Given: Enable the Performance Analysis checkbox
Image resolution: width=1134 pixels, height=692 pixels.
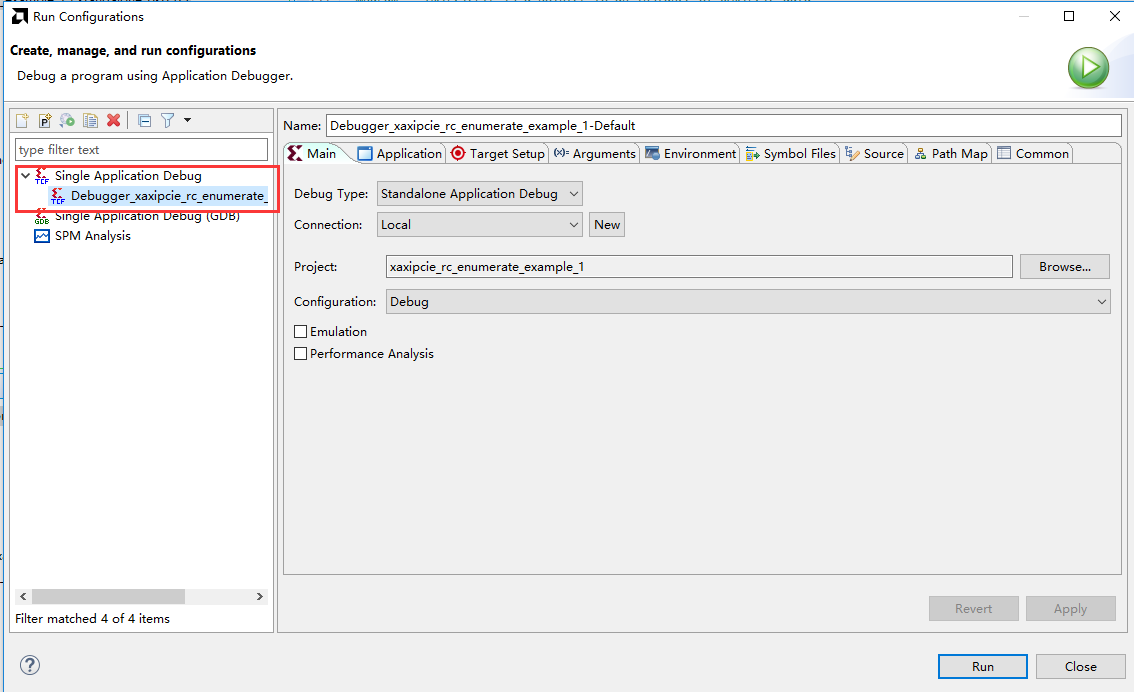Looking at the screenshot, I should point(301,354).
